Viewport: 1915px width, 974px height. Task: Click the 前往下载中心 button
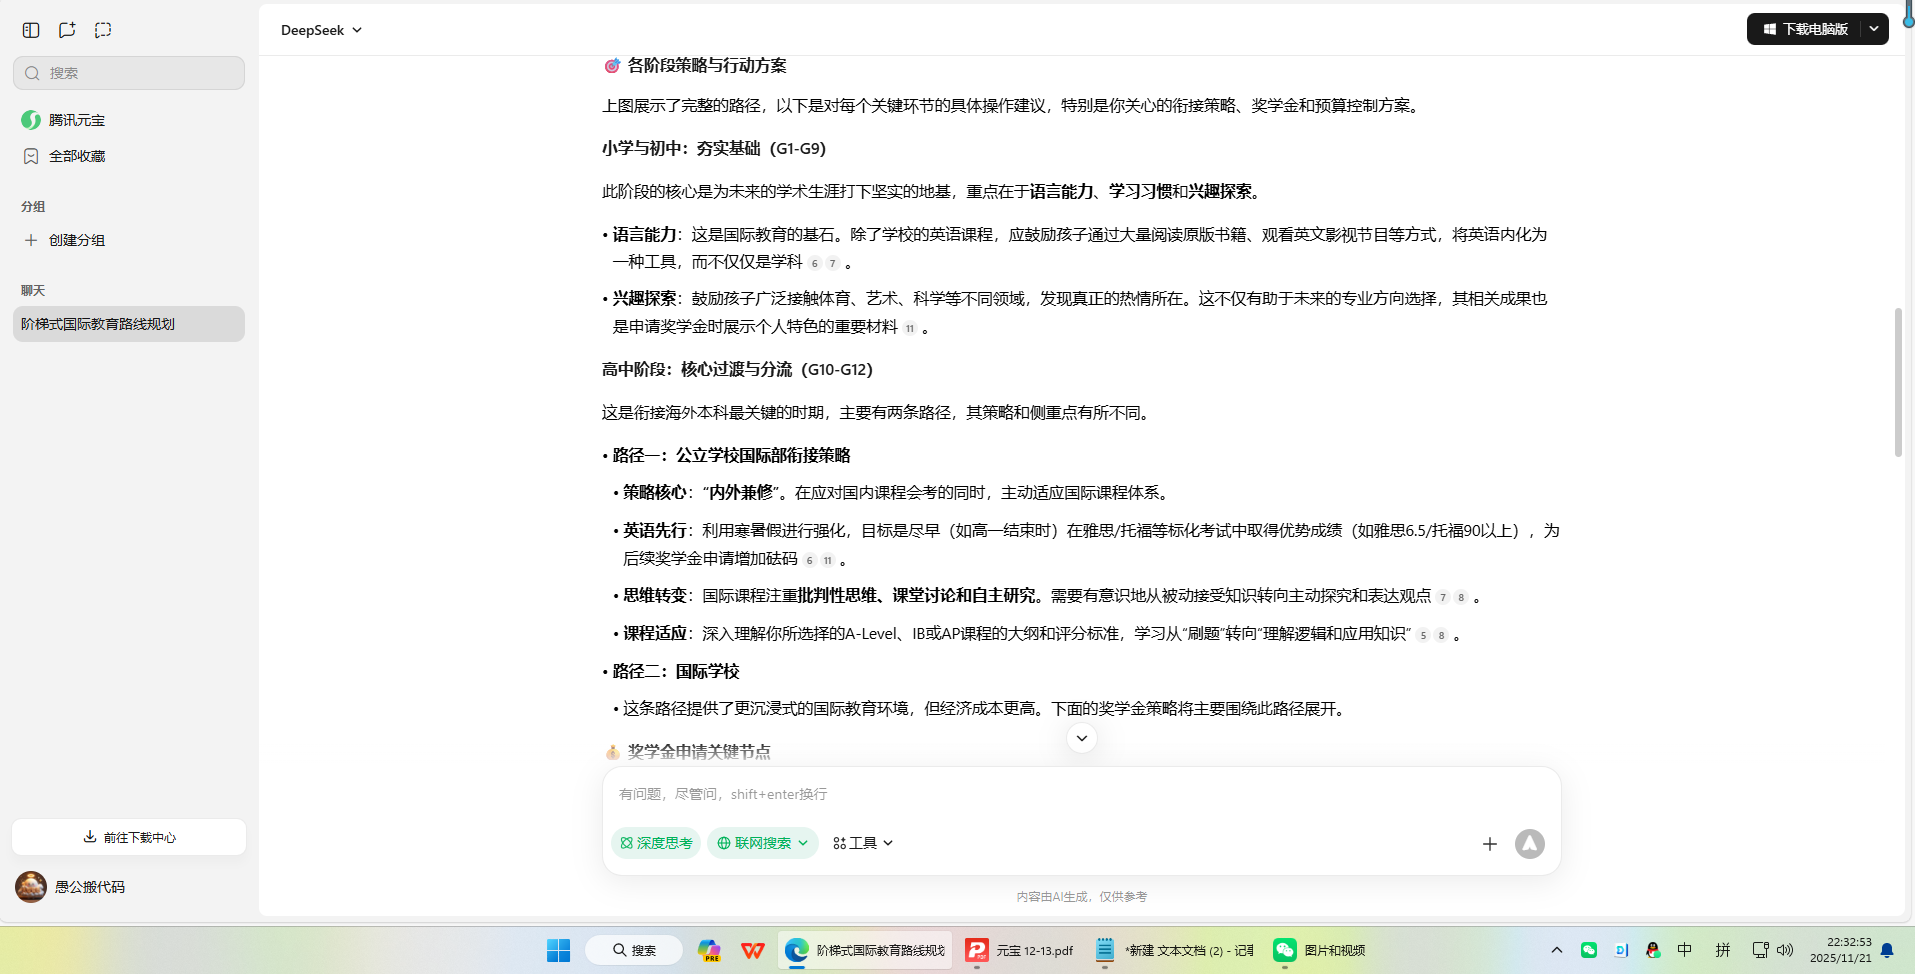coord(128,837)
